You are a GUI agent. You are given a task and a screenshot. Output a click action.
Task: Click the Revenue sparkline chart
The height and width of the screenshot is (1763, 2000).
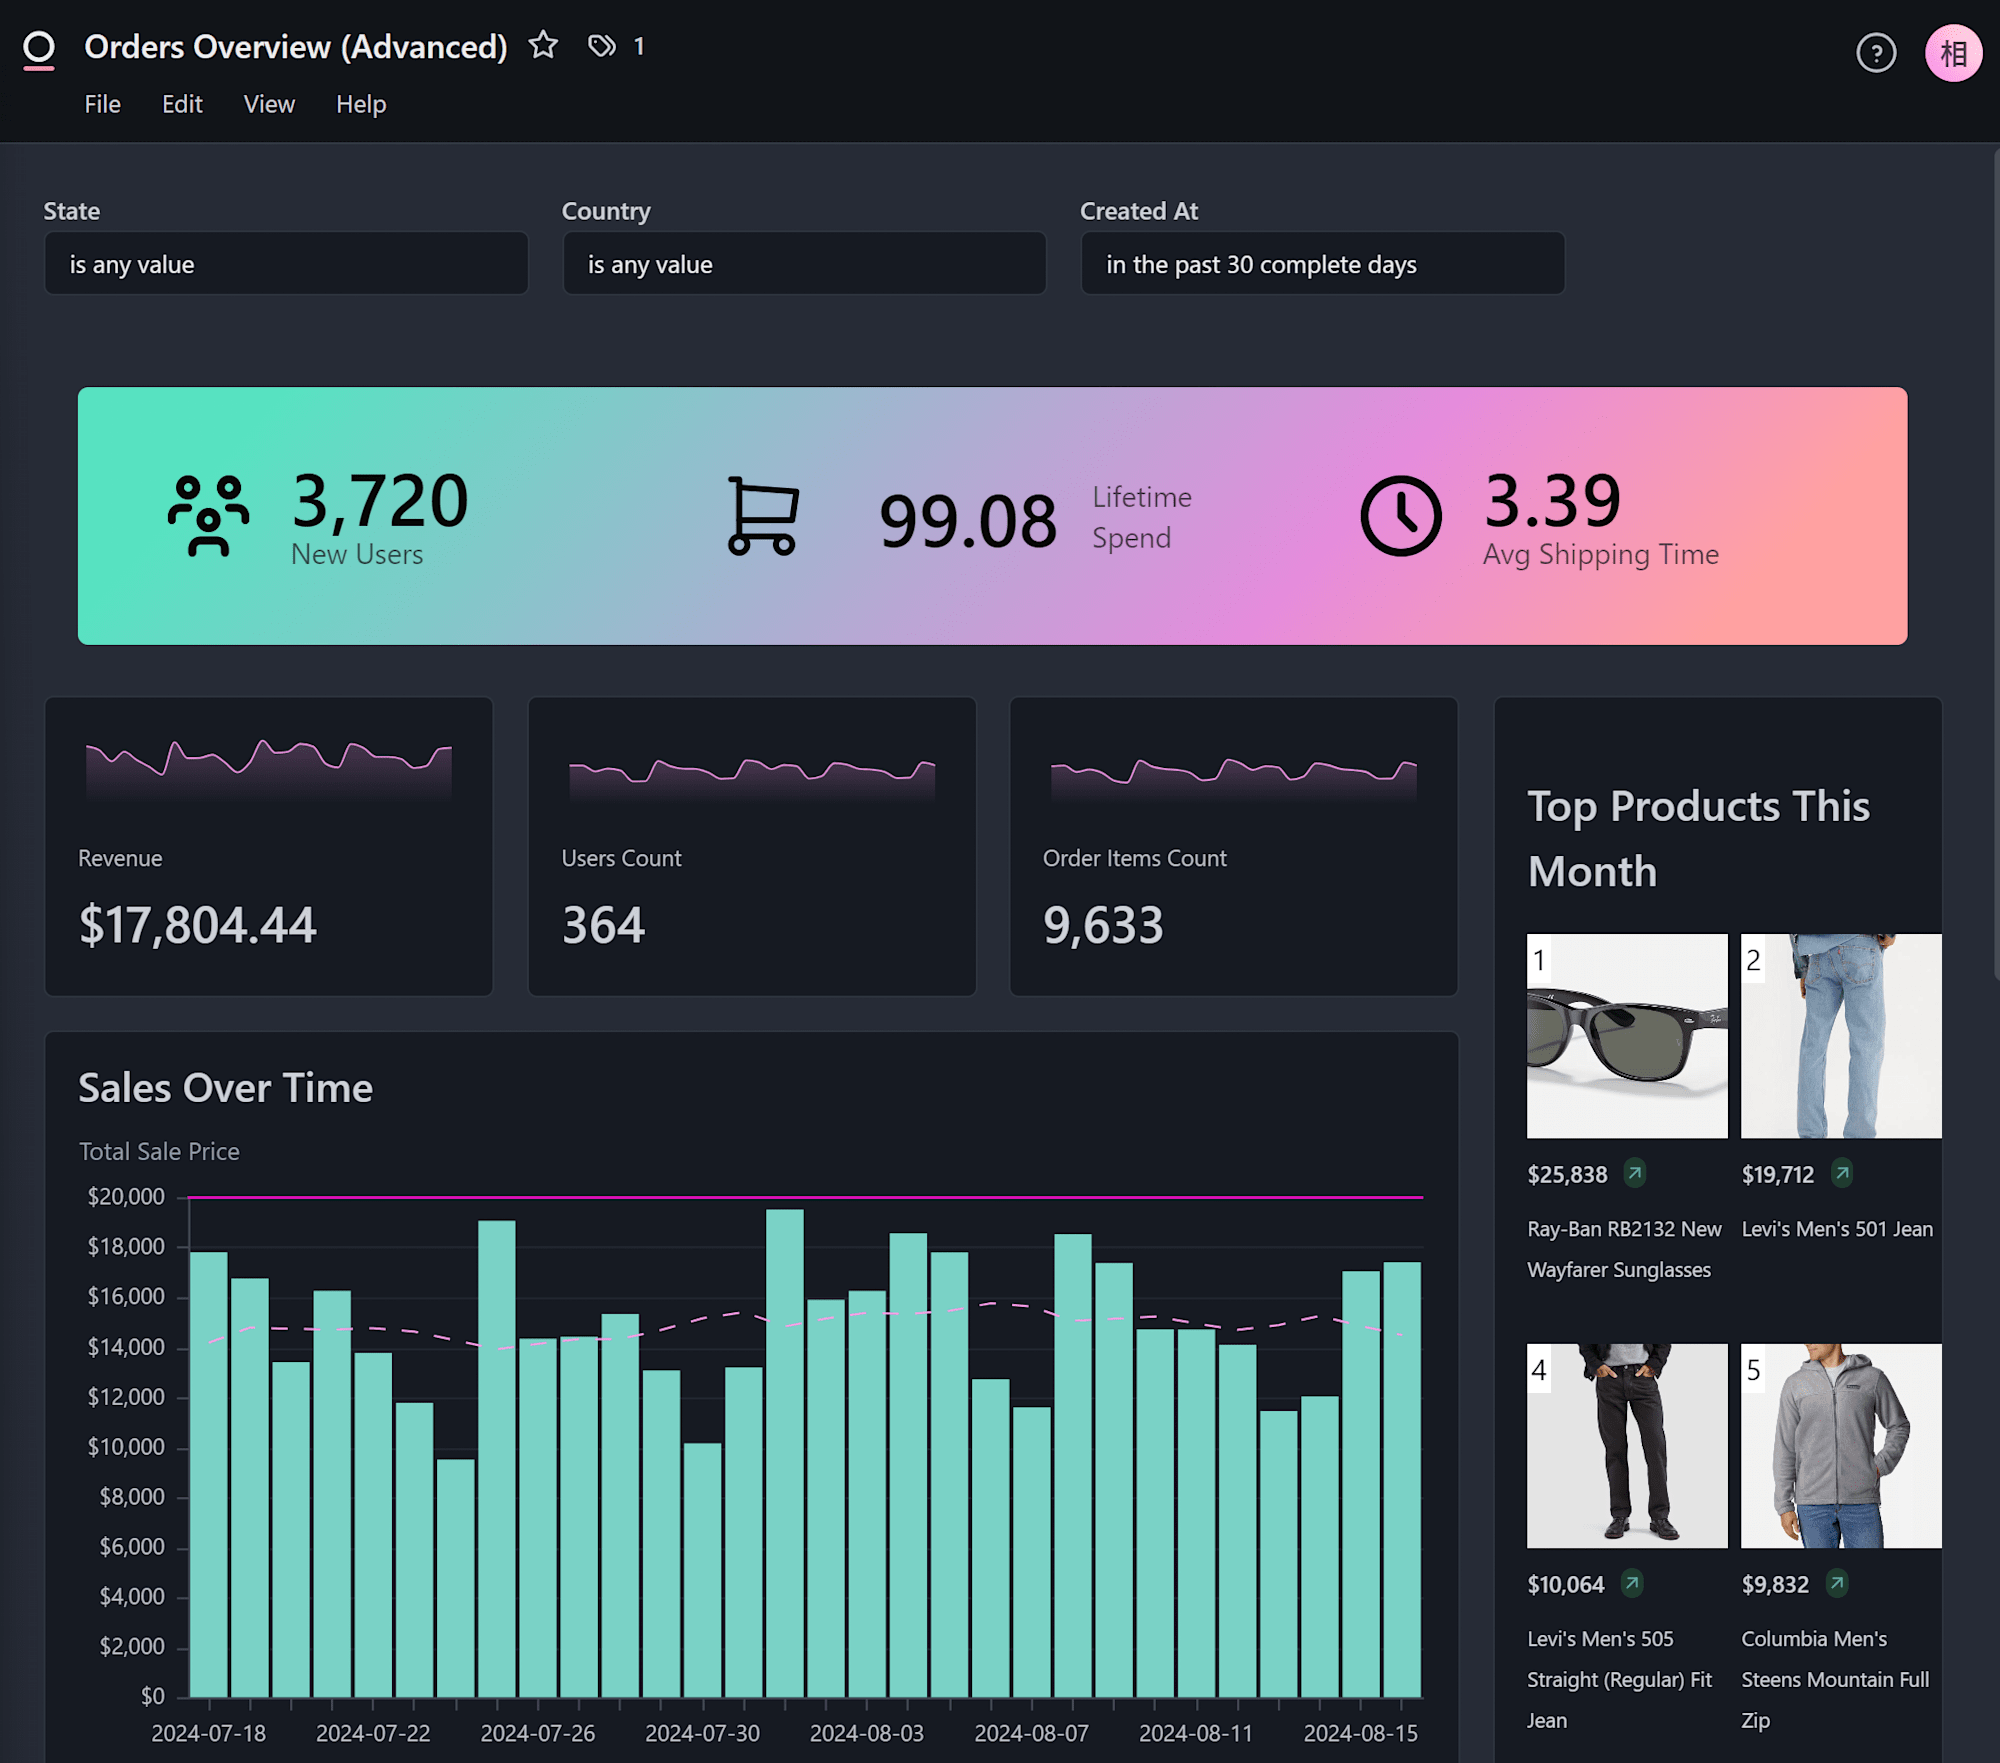pos(269,768)
